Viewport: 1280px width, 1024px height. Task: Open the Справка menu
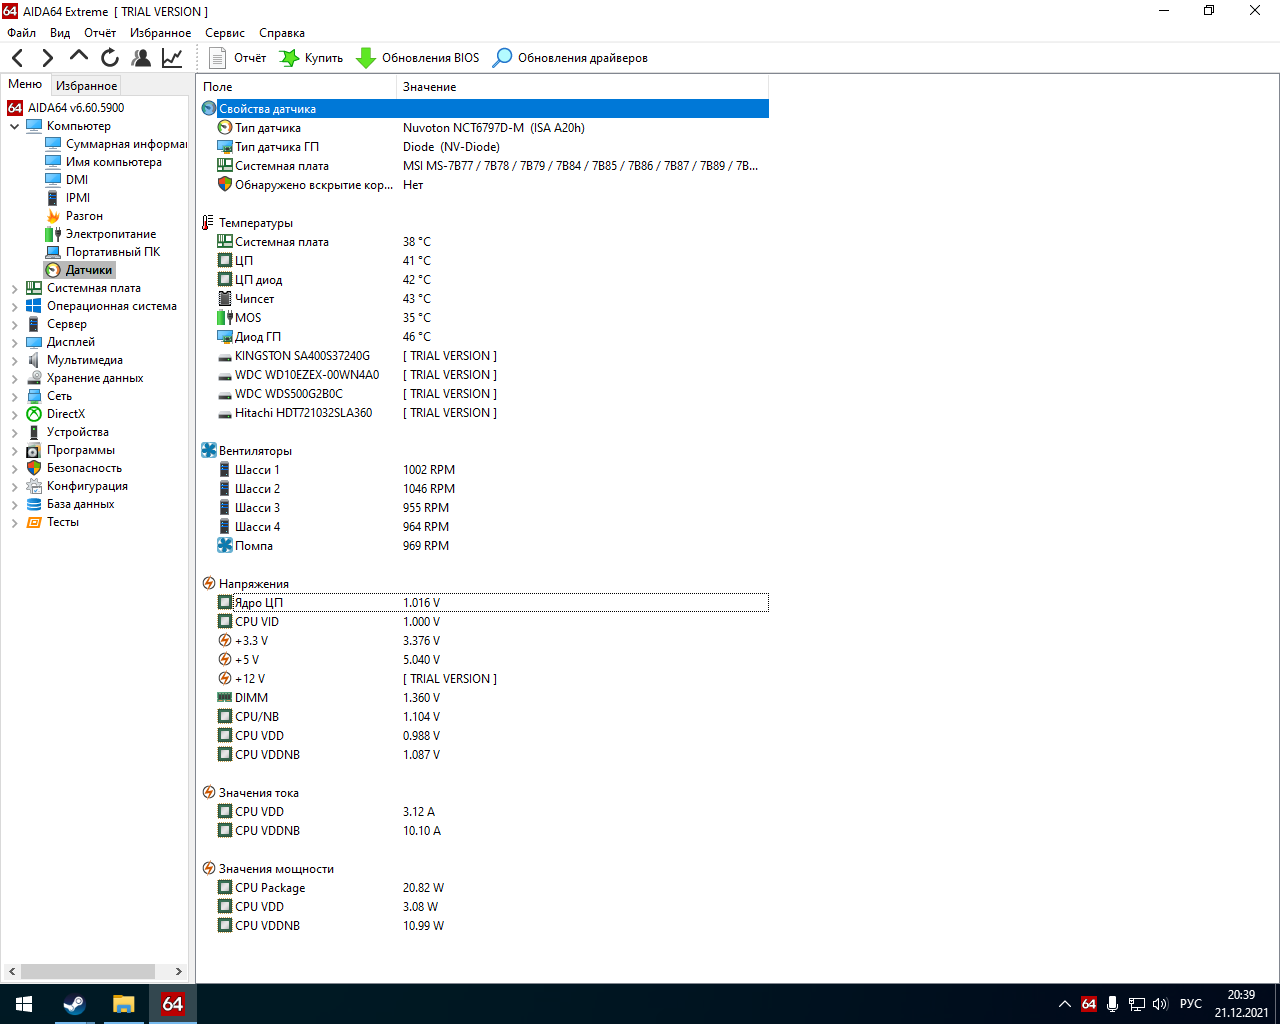click(x=282, y=33)
